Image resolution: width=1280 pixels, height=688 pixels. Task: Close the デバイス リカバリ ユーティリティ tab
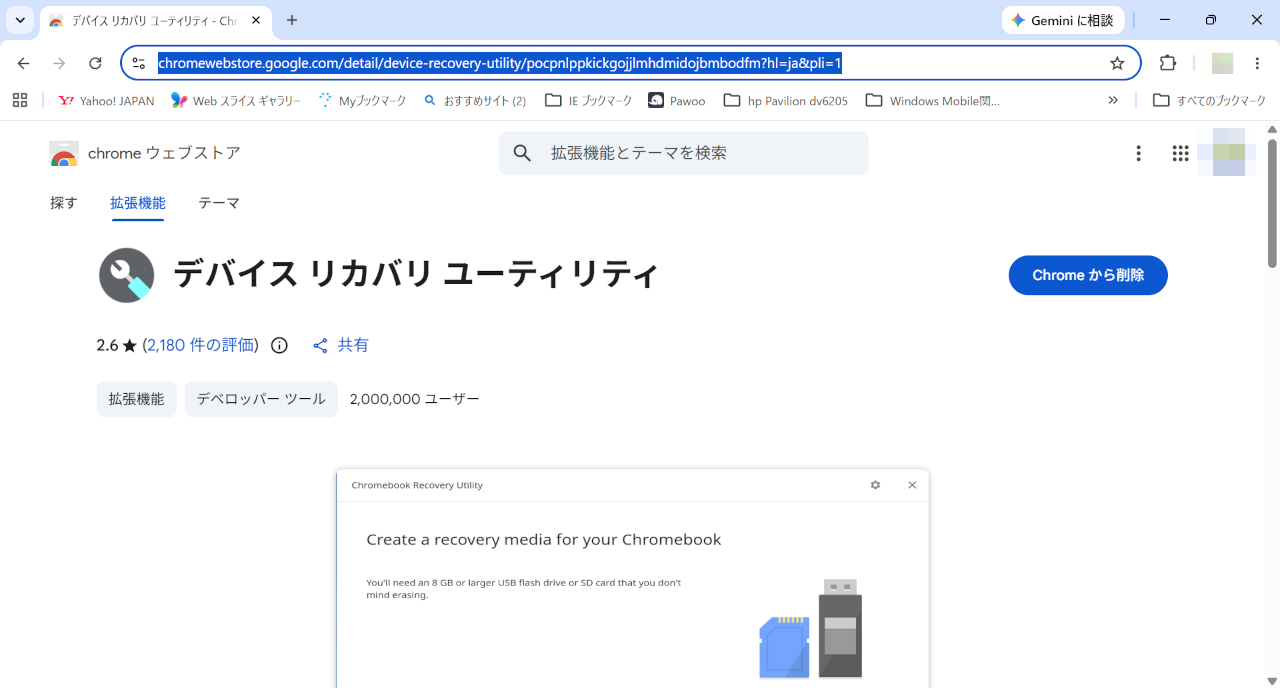256,20
